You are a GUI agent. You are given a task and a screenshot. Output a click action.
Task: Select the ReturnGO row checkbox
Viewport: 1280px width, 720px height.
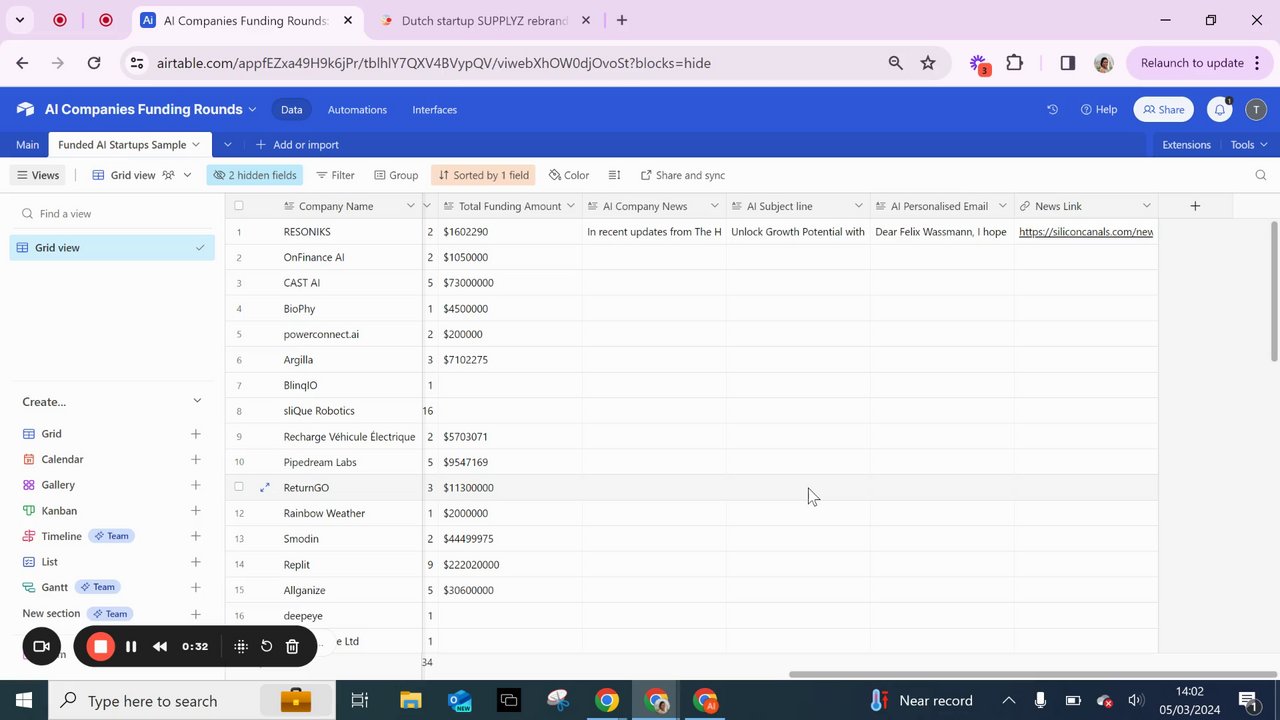pos(238,487)
